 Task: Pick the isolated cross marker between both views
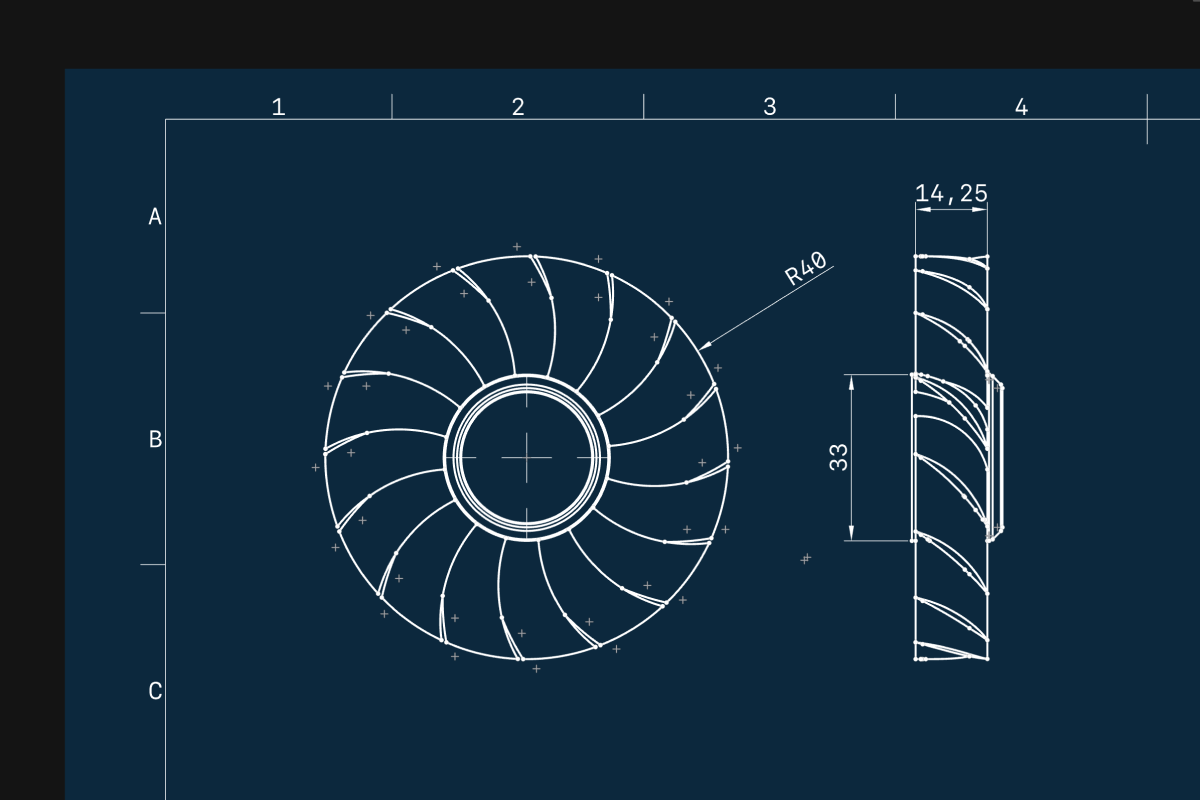[x=805, y=558]
